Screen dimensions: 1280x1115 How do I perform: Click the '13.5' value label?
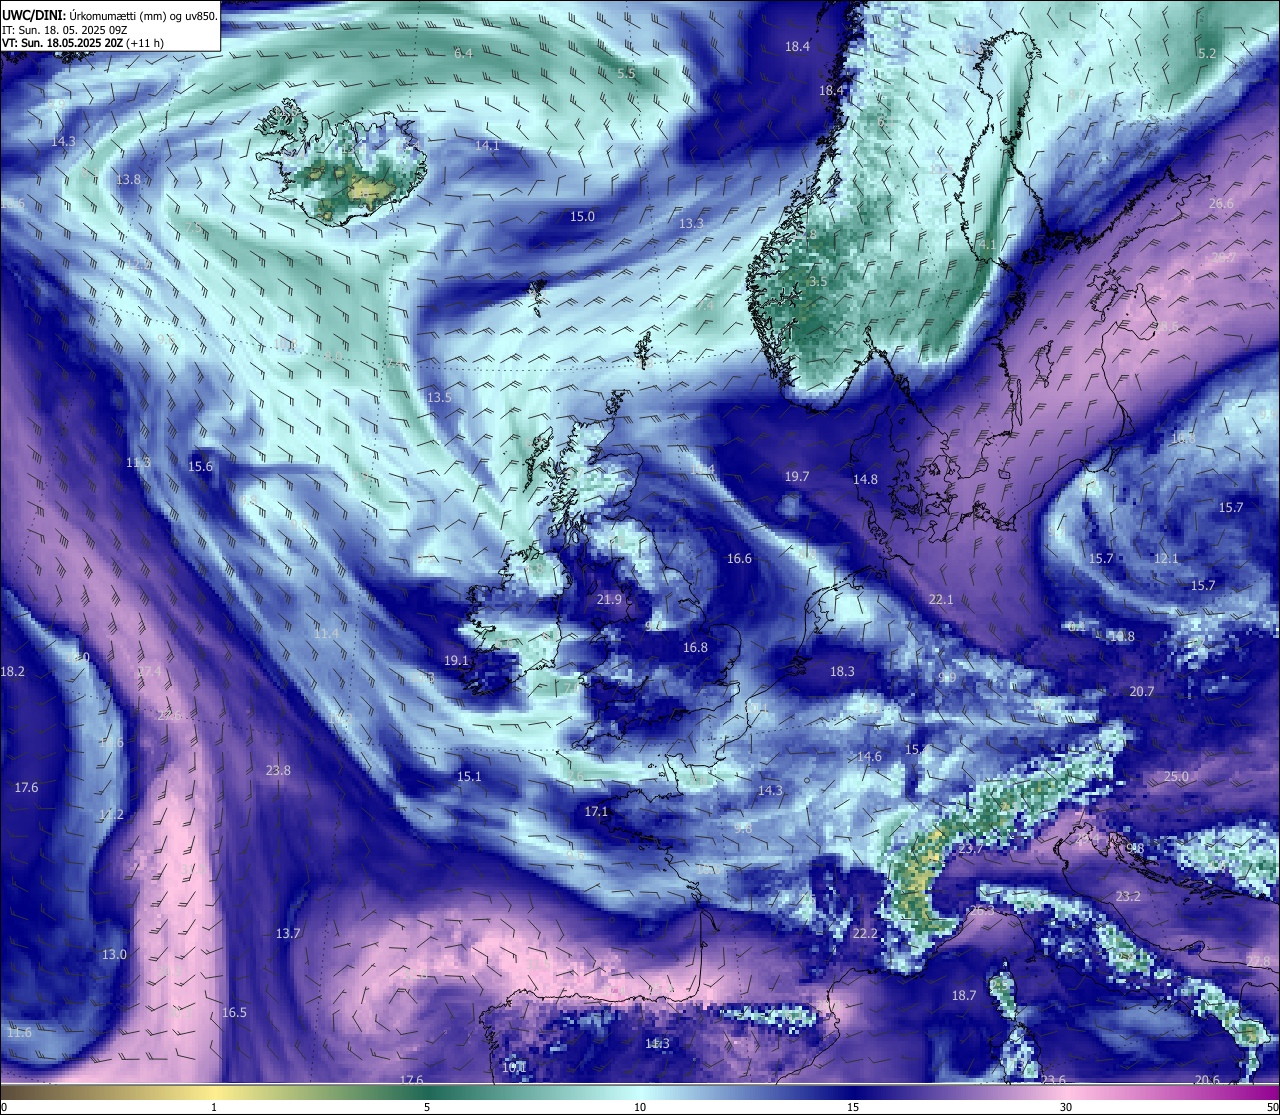[439, 398]
